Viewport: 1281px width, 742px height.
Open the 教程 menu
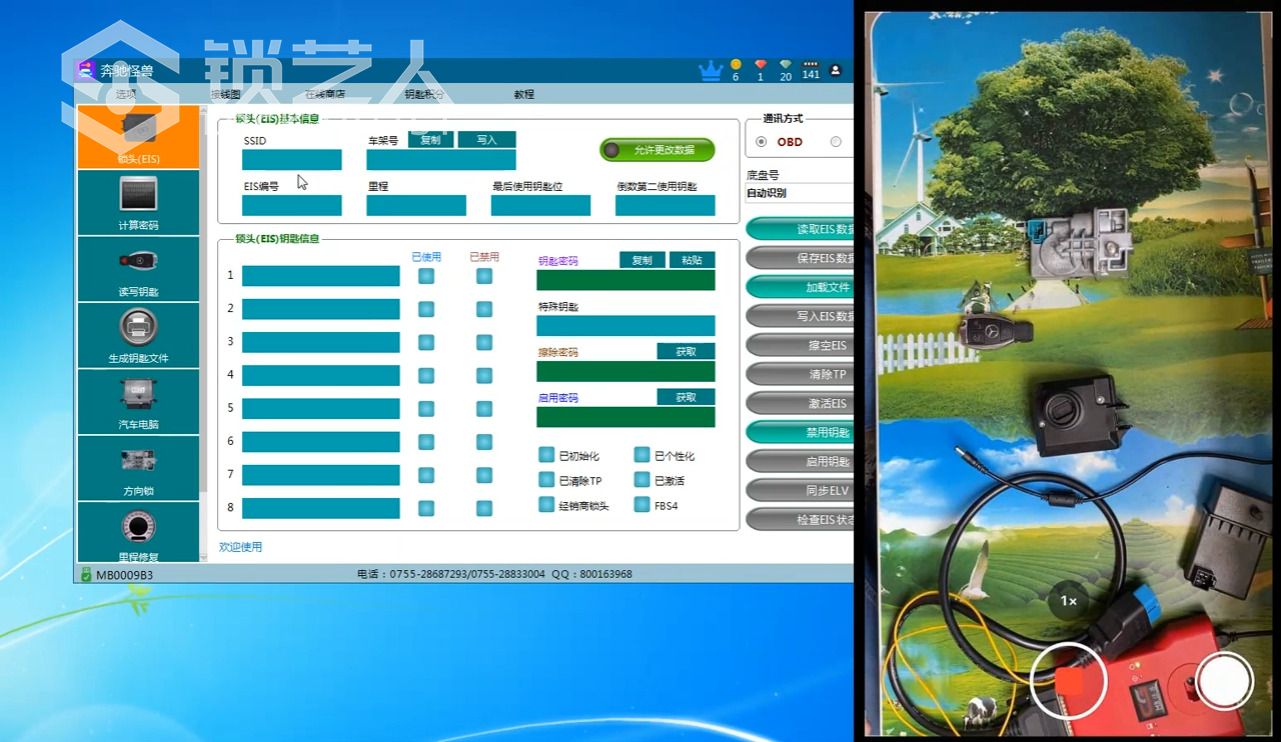pos(524,94)
